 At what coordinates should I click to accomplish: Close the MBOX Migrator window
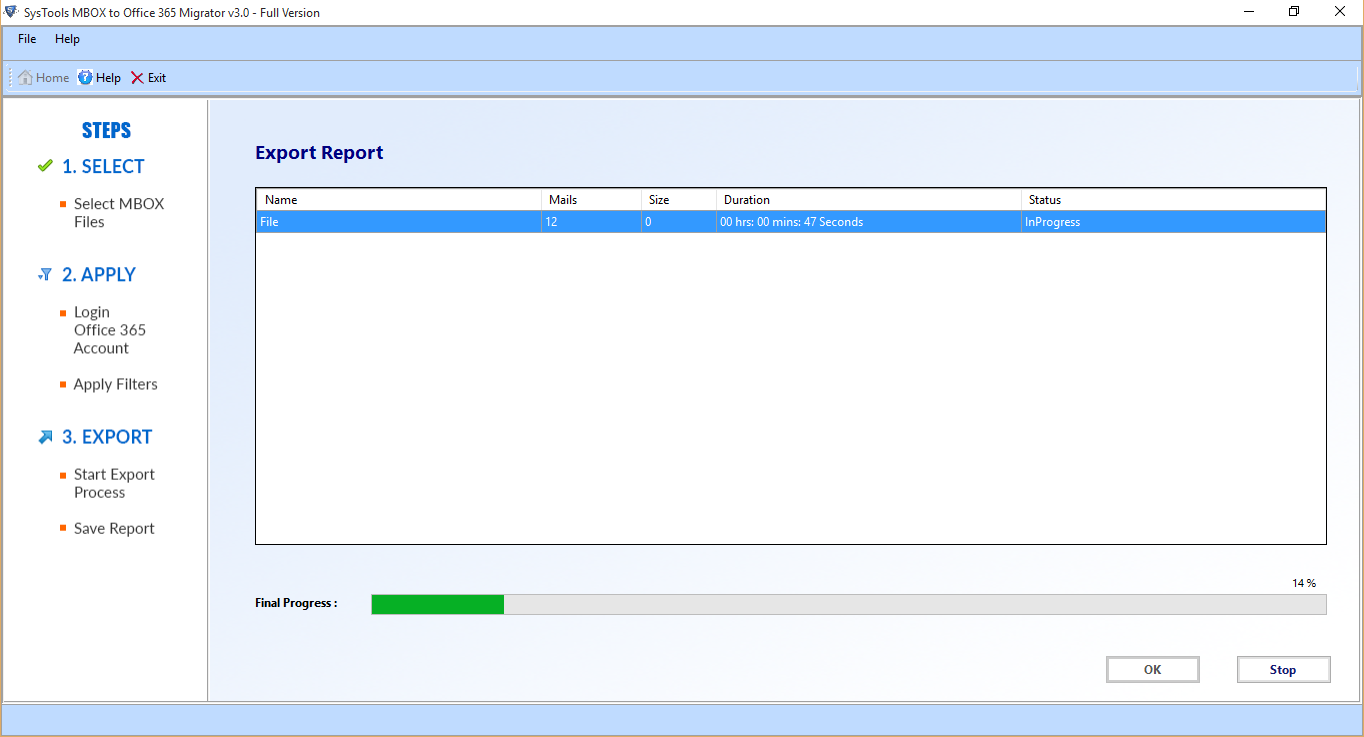pyautogui.click(x=1340, y=12)
